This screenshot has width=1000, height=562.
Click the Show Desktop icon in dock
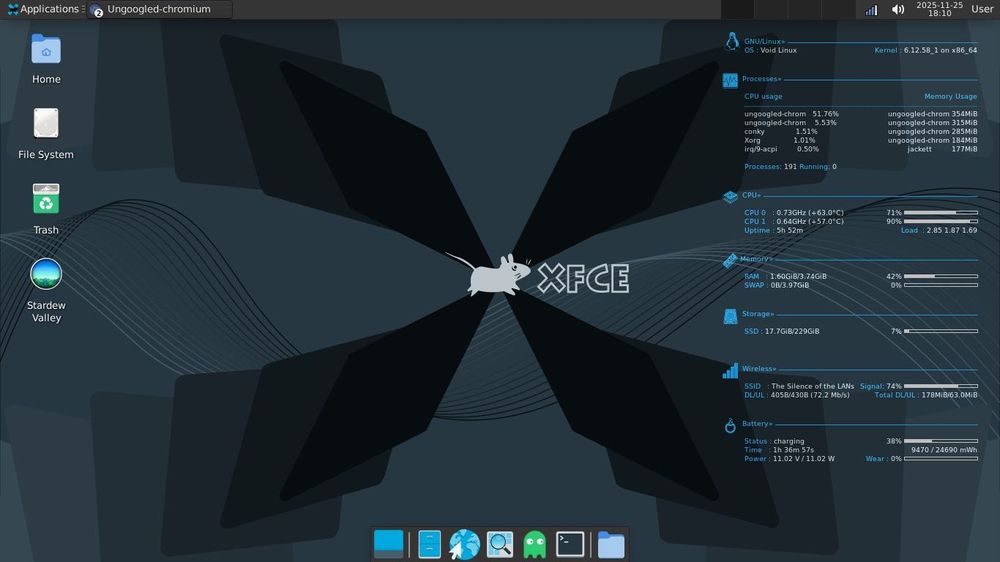pyautogui.click(x=388, y=544)
